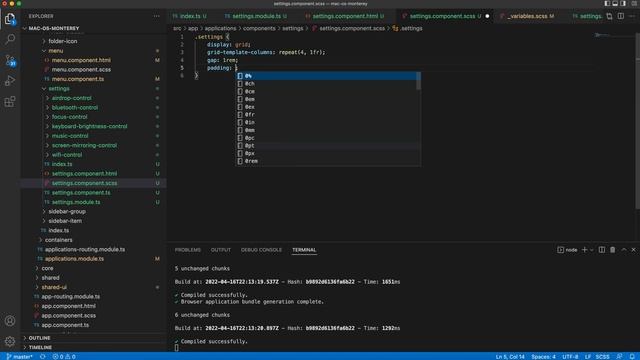Switch to the index.ts editor tab
Viewport: 640px width, 360px height.
(x=190, y=16)
